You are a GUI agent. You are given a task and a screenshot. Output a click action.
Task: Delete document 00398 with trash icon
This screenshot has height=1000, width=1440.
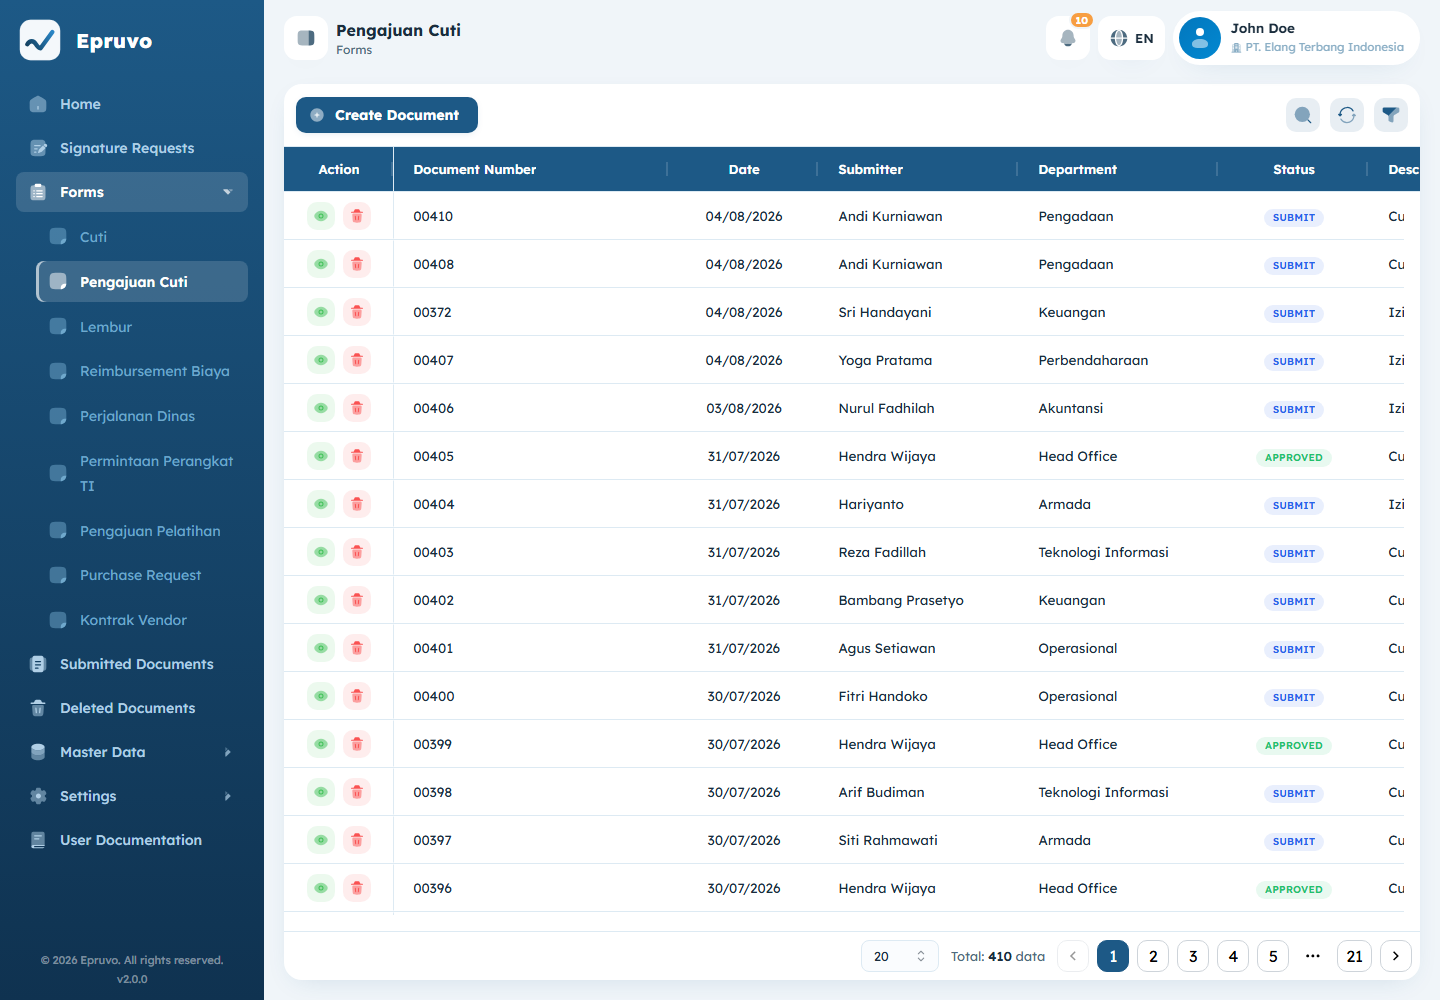[x=357, y=792]
